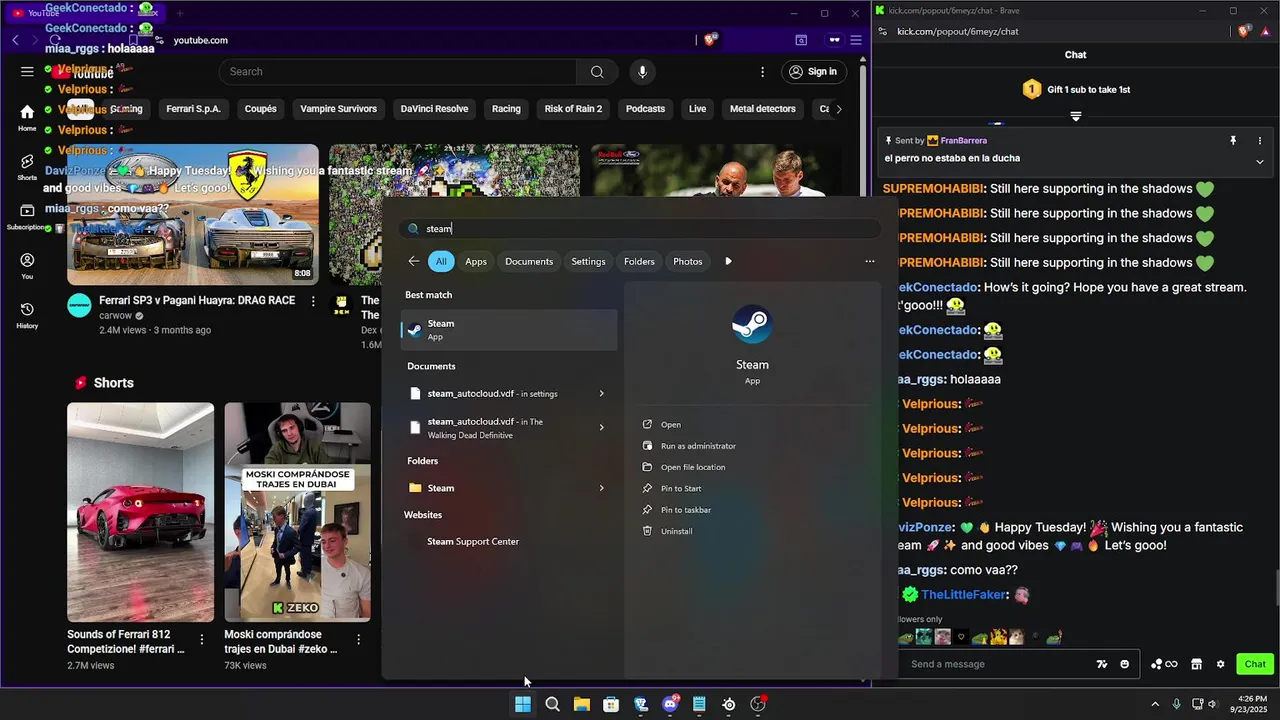Screen dimensions: 1280x720
Task: Select the Podcasts topic chip
Action: [x=645, y=109]
